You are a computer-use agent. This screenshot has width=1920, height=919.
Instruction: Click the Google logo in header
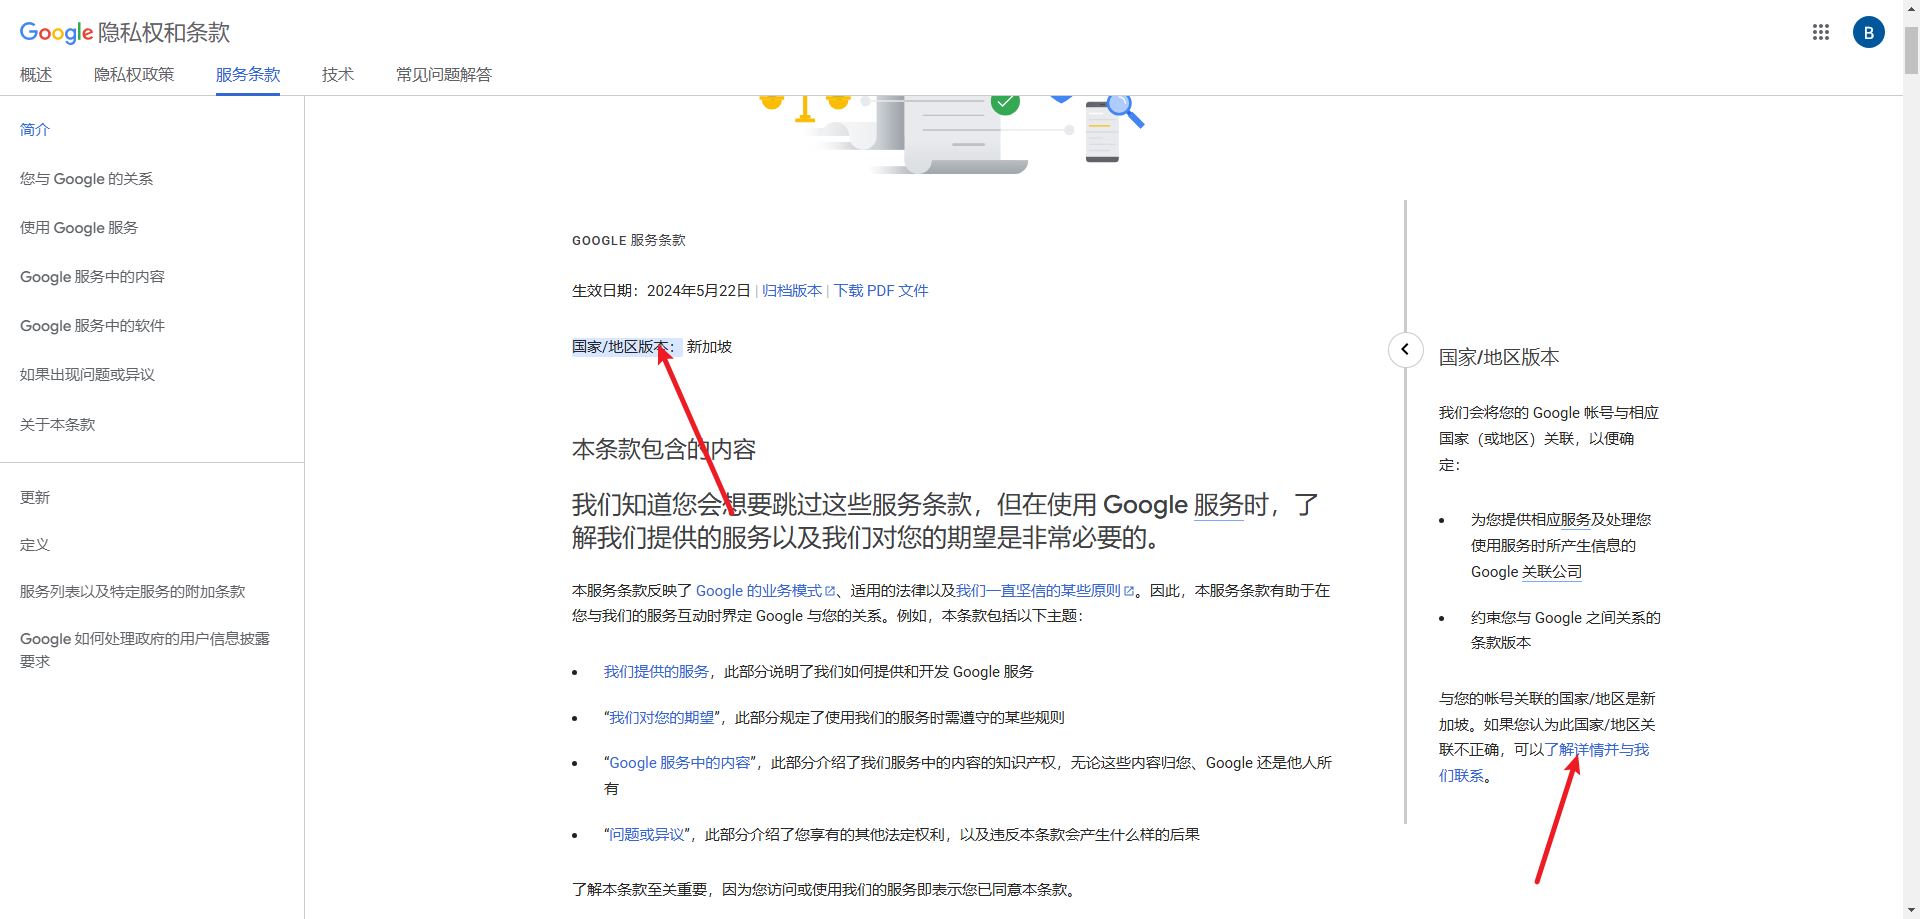pyautogui.click(x=56, y=32)
